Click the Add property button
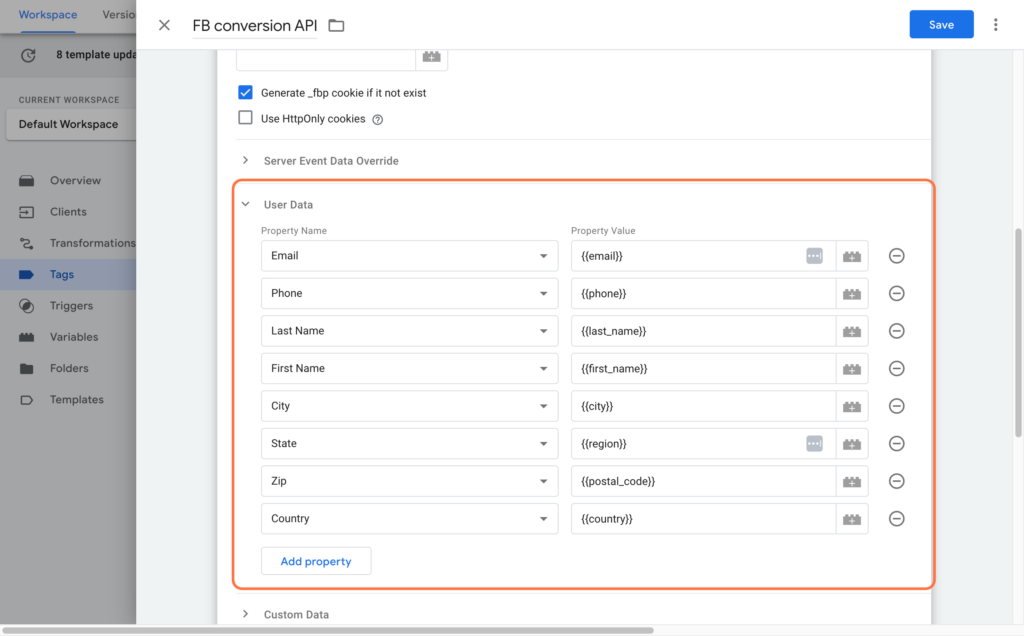This screenshot has width=1024, height=636. click(x=316, y=561)
